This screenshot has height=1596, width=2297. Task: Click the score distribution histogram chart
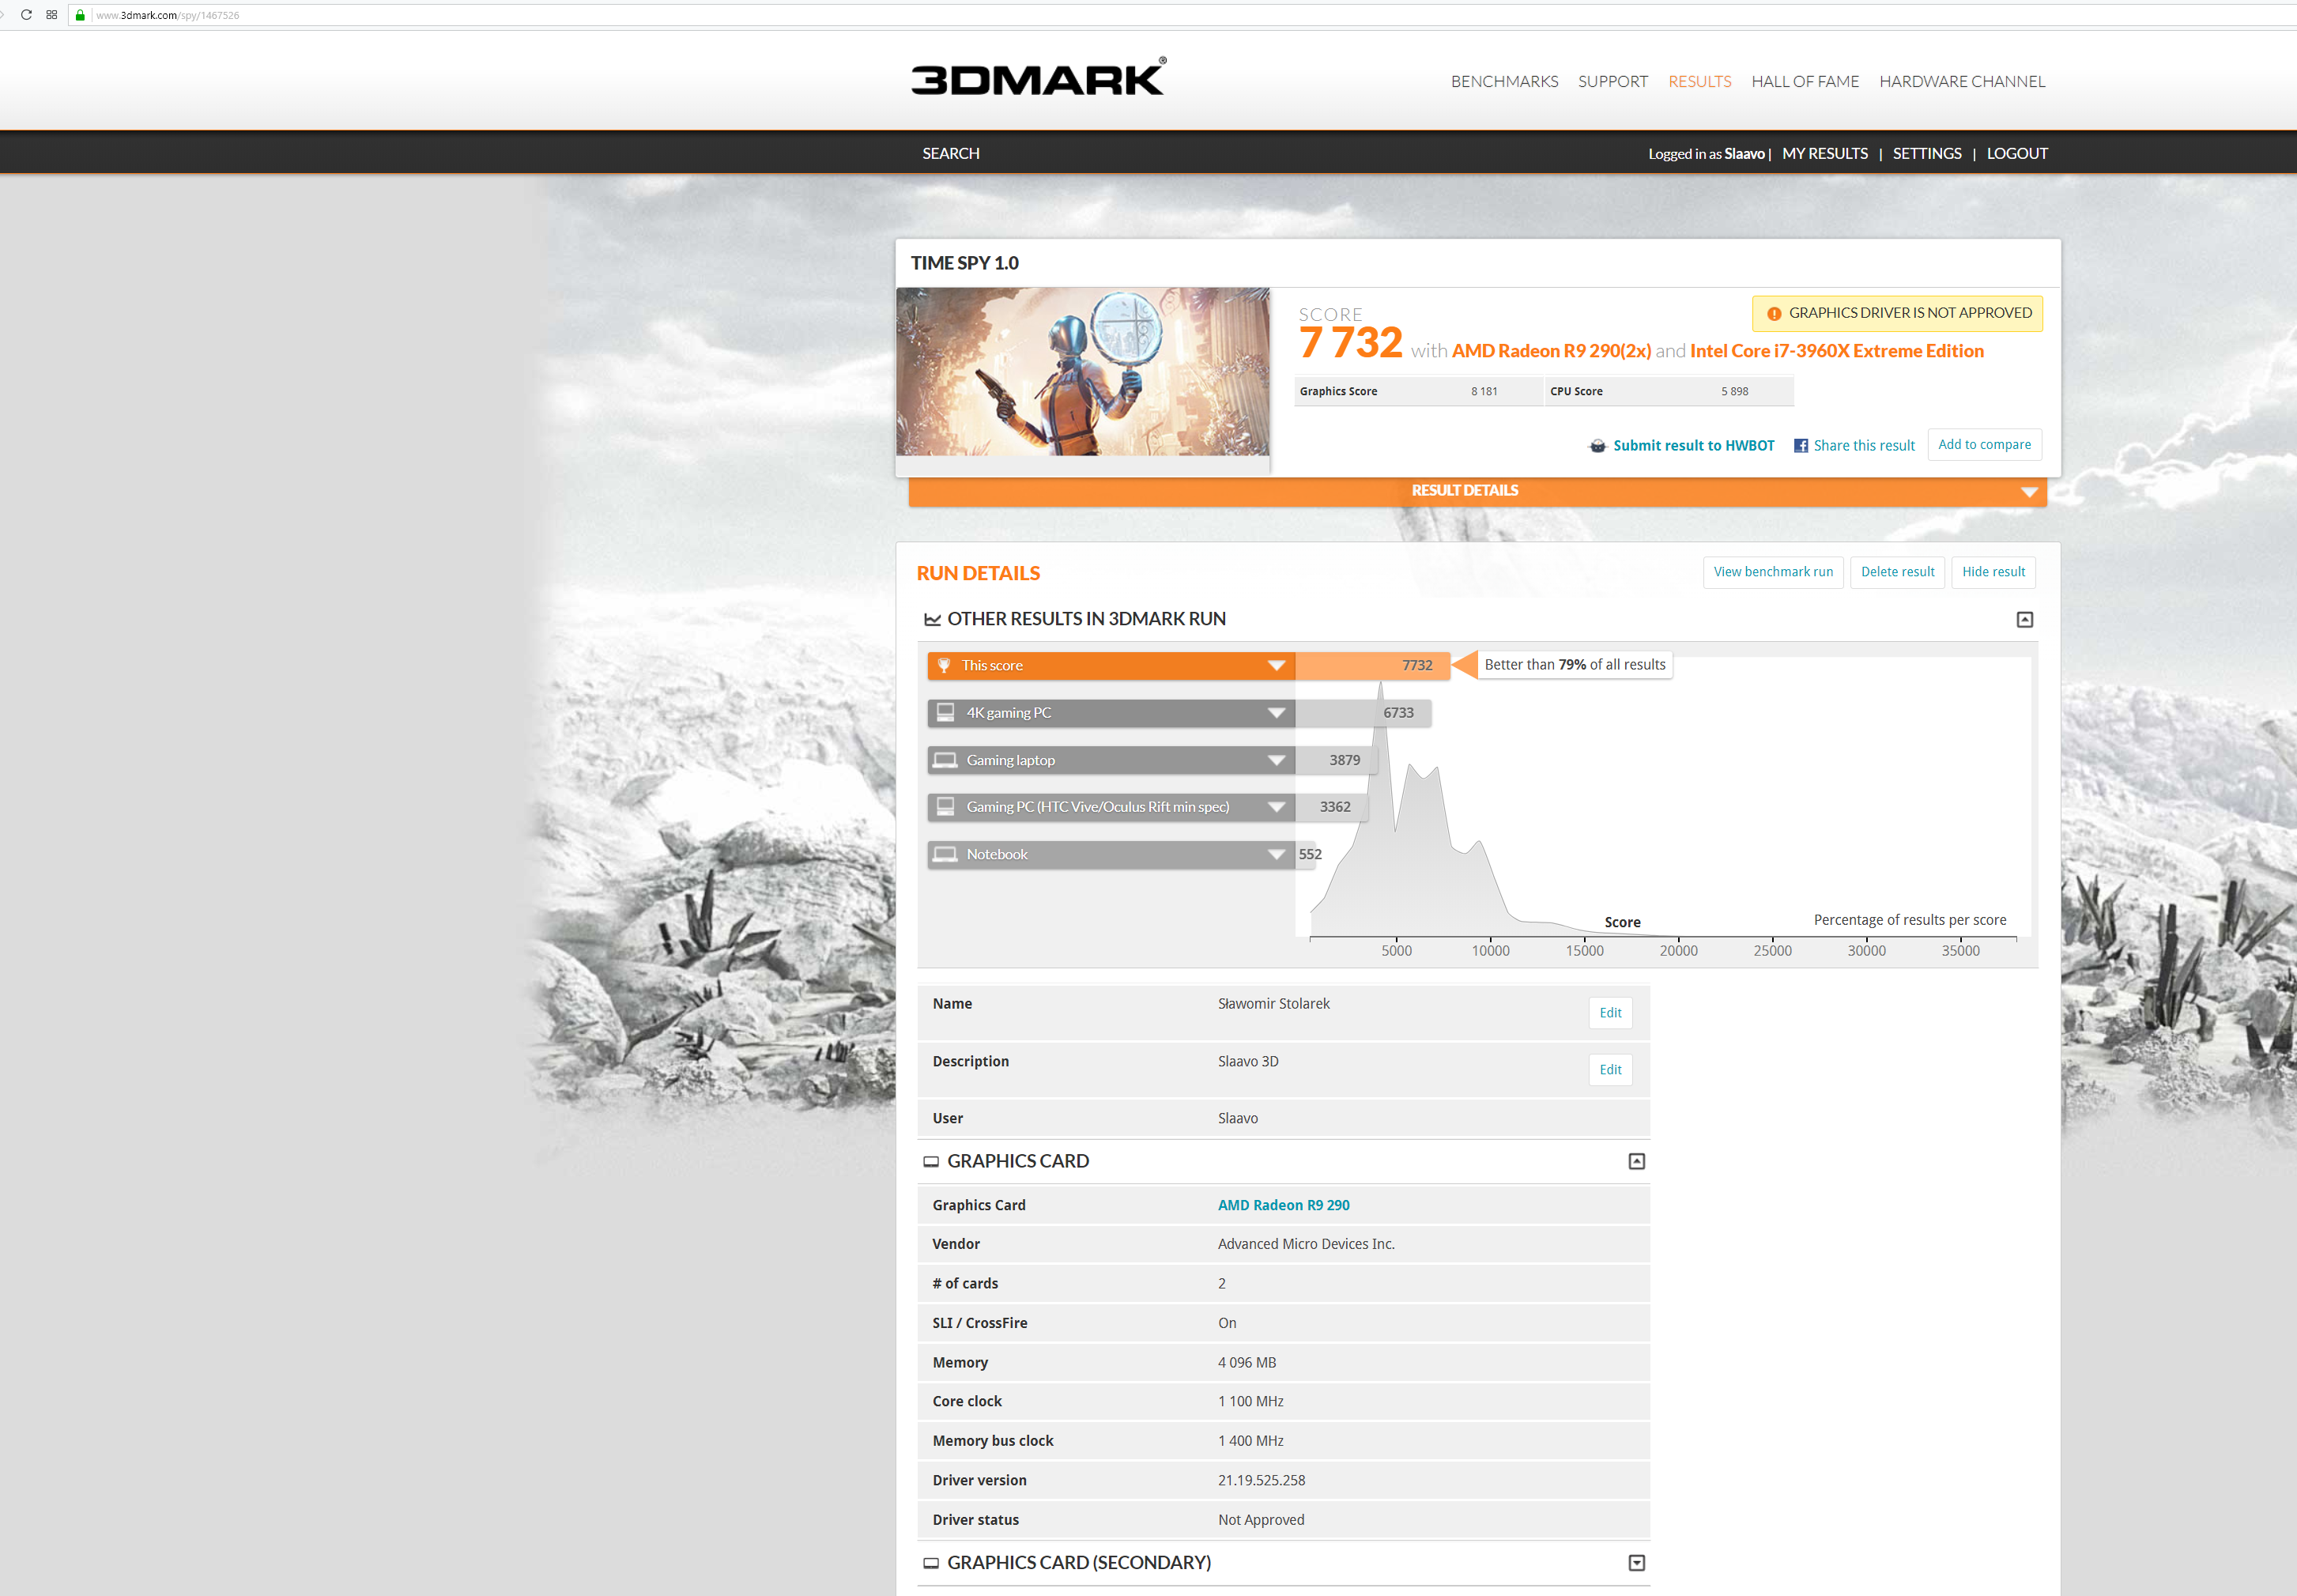pyautogui.click(x=1662, y=810)
